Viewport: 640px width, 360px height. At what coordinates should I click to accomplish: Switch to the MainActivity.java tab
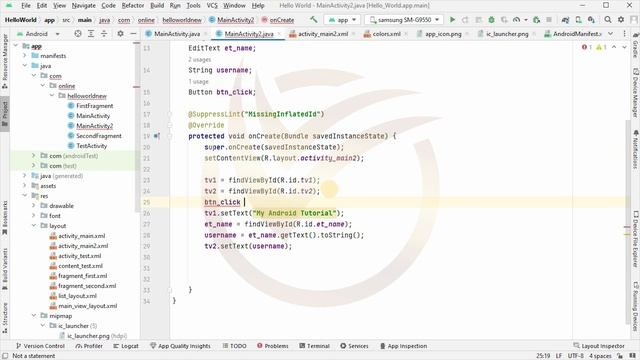point(177,34)
